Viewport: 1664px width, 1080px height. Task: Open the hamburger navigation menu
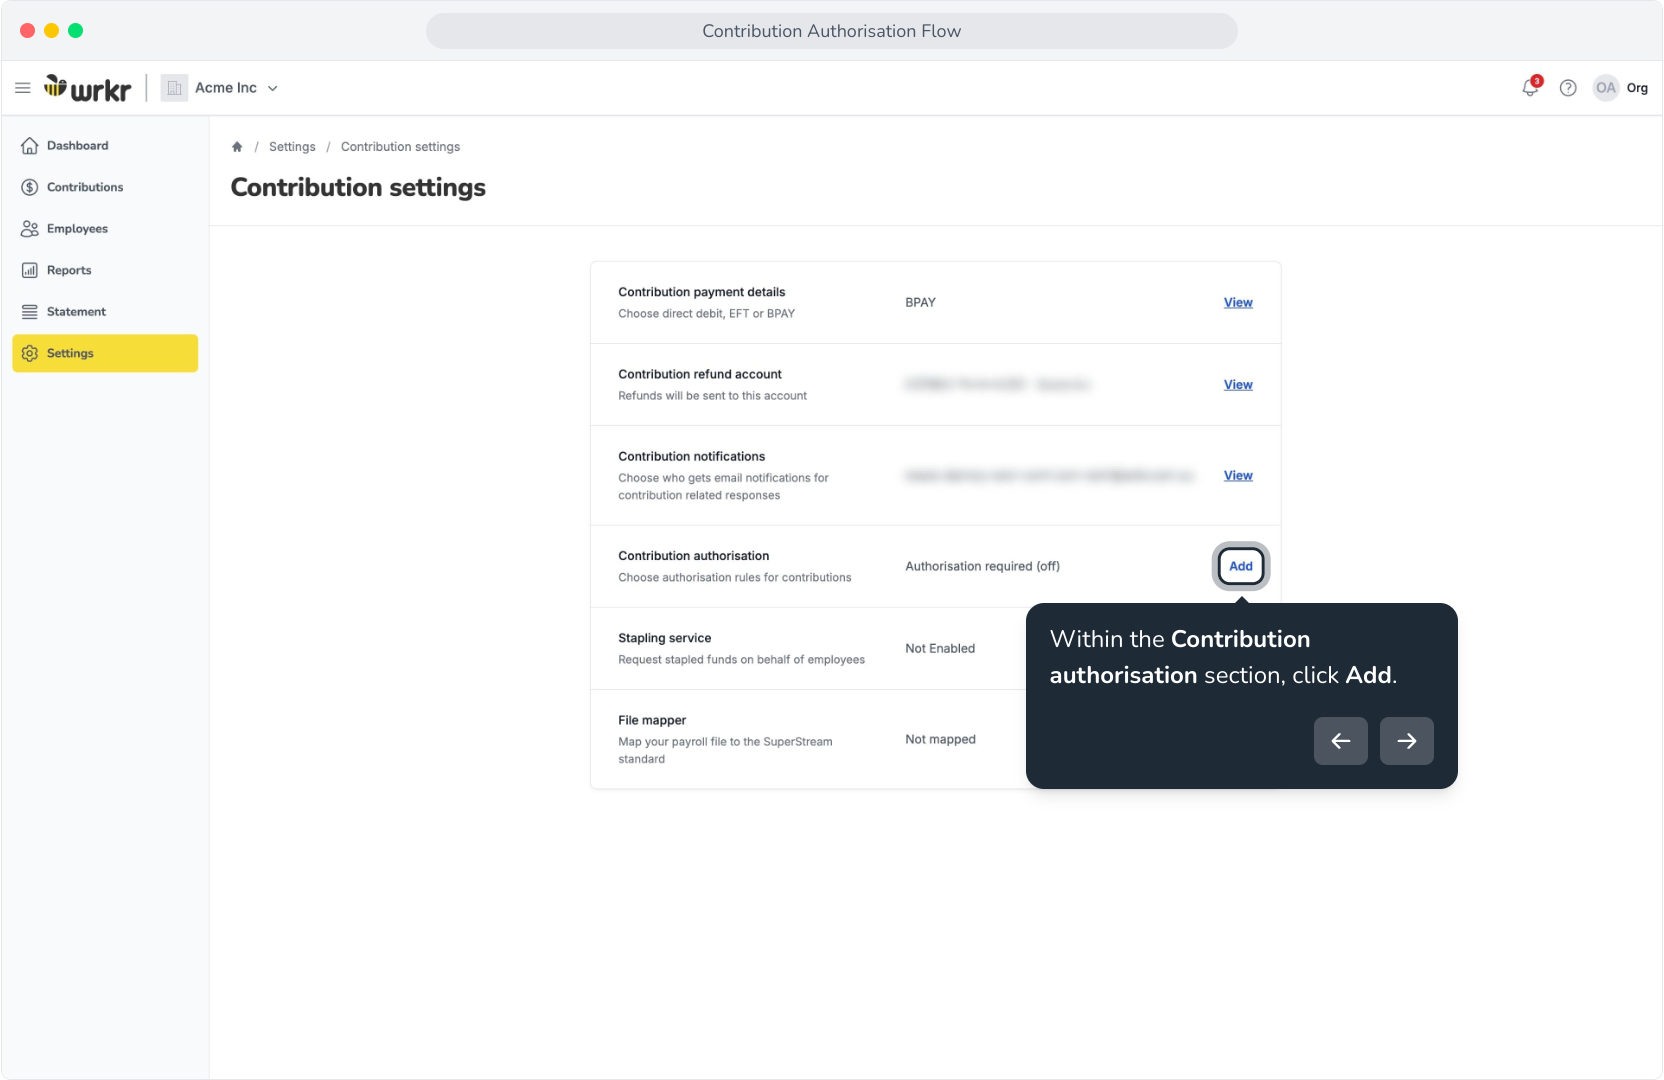23,88
